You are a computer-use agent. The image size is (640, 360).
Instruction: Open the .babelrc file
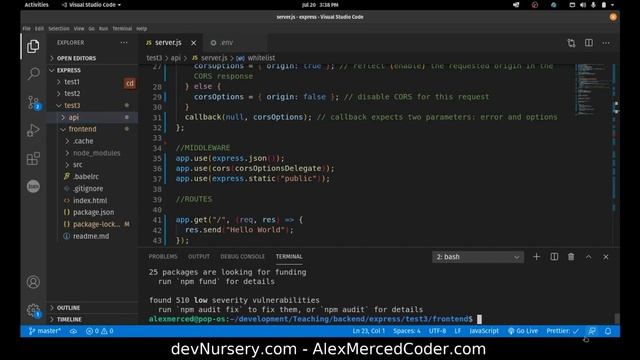(x=86, y=177)
